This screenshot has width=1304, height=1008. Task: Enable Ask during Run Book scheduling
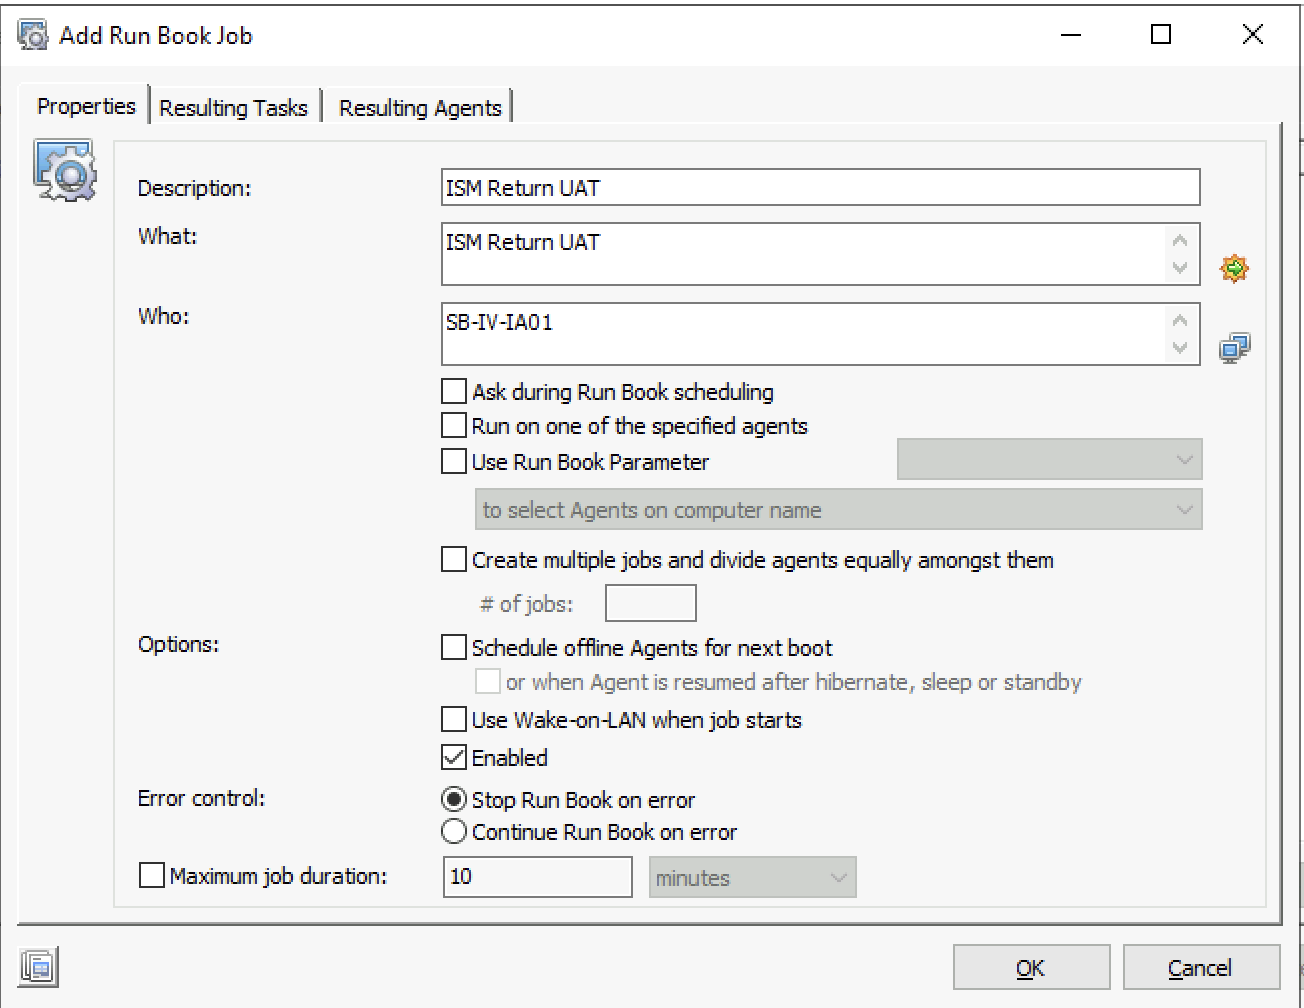pyautogui.click(x=454, y=391)
